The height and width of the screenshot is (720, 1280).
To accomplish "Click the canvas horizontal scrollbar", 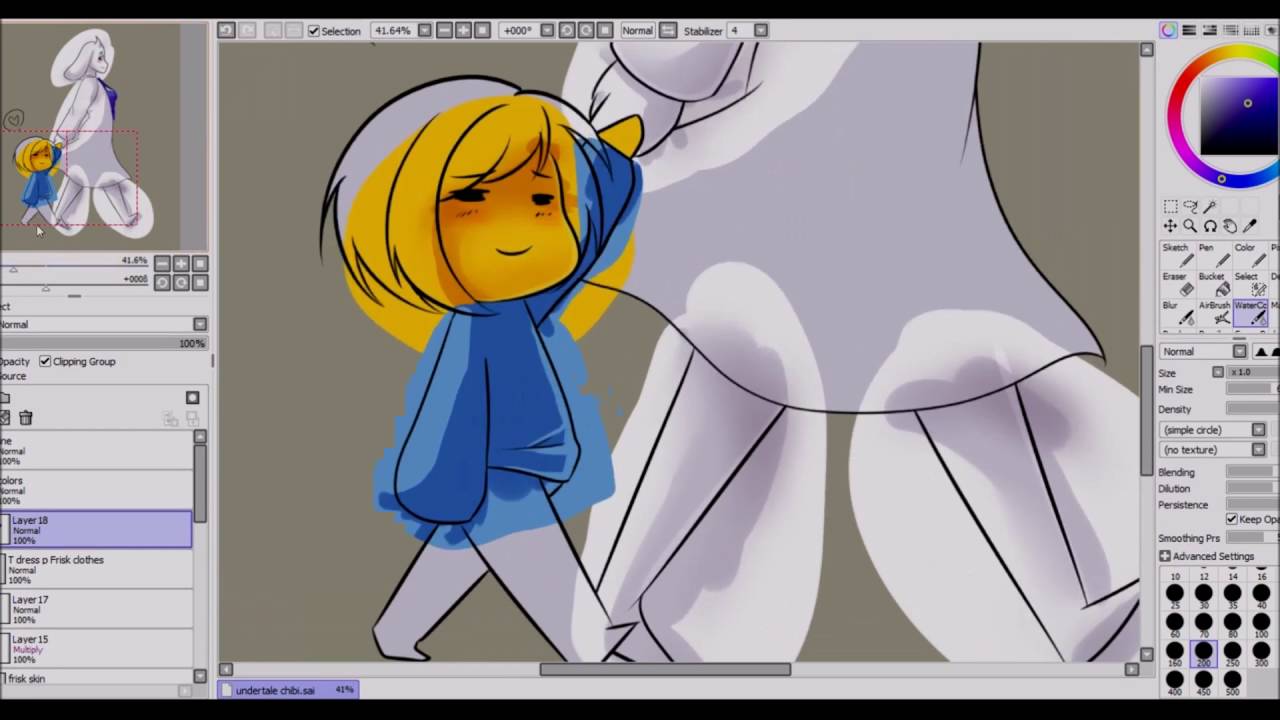I will [665, 669].
